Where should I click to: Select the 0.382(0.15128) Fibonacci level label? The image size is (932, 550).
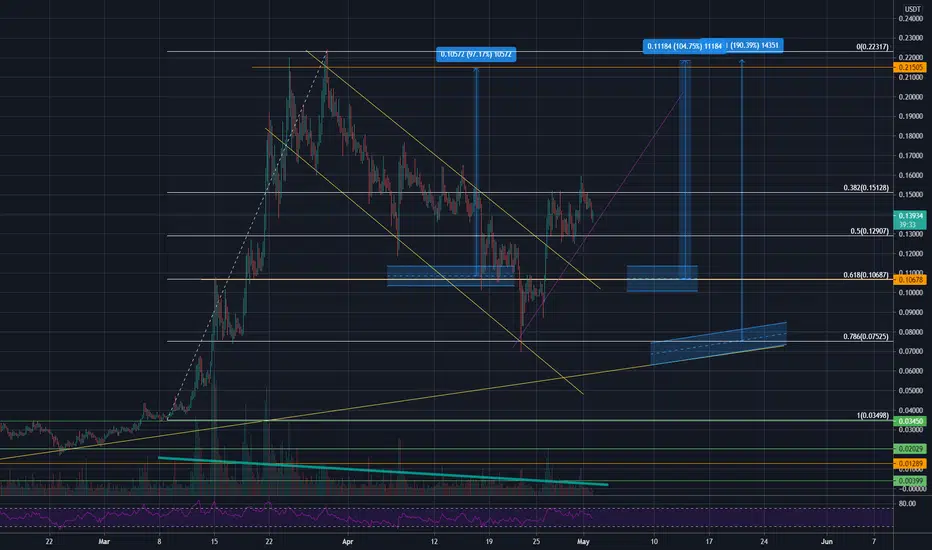click(x=865, y=188)
